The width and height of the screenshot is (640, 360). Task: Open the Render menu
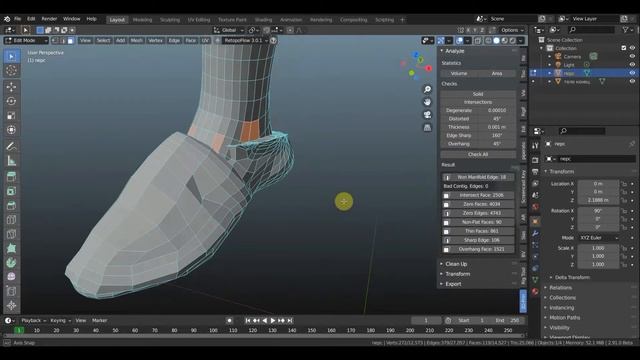click(x=49, y=19)
